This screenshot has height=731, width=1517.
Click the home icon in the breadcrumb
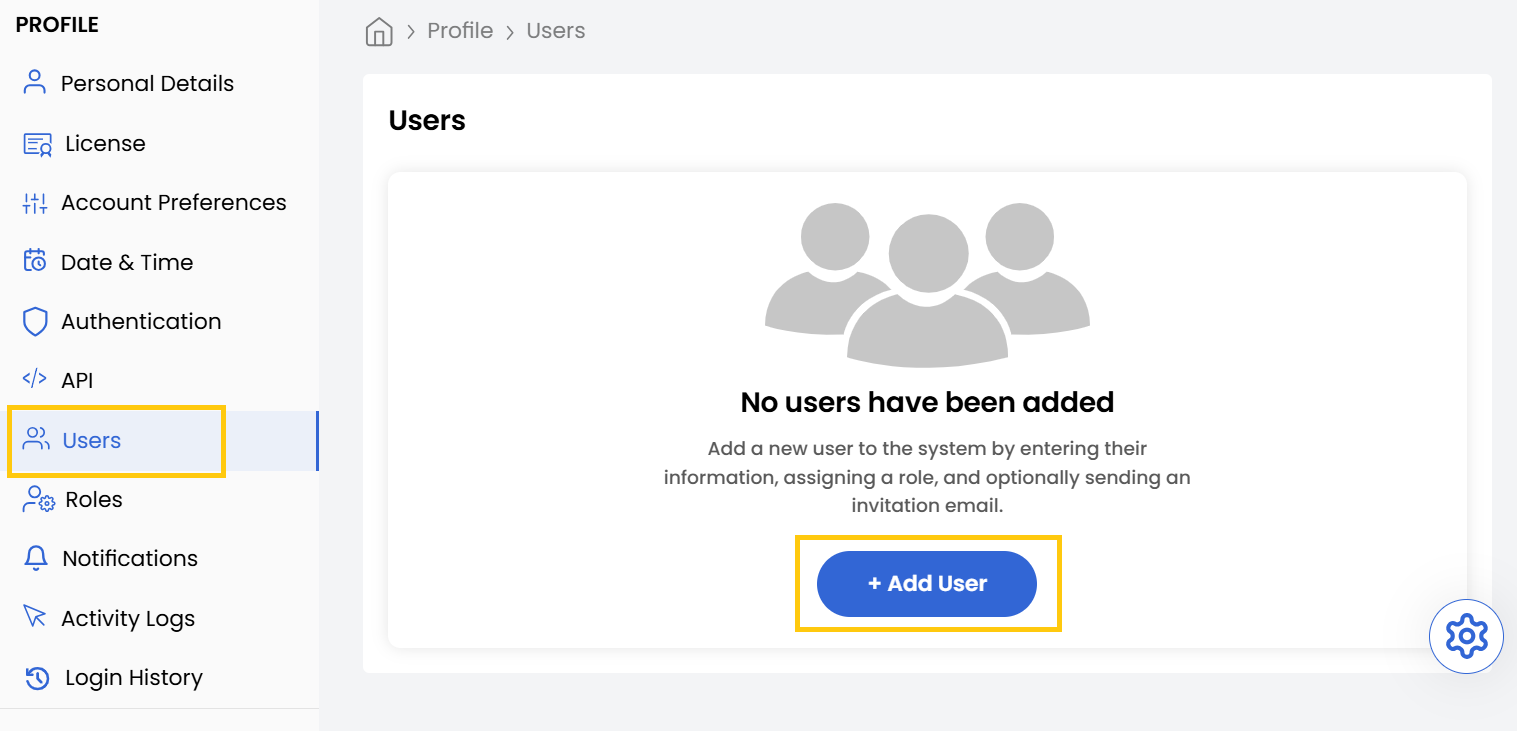[x=378, y=31]
